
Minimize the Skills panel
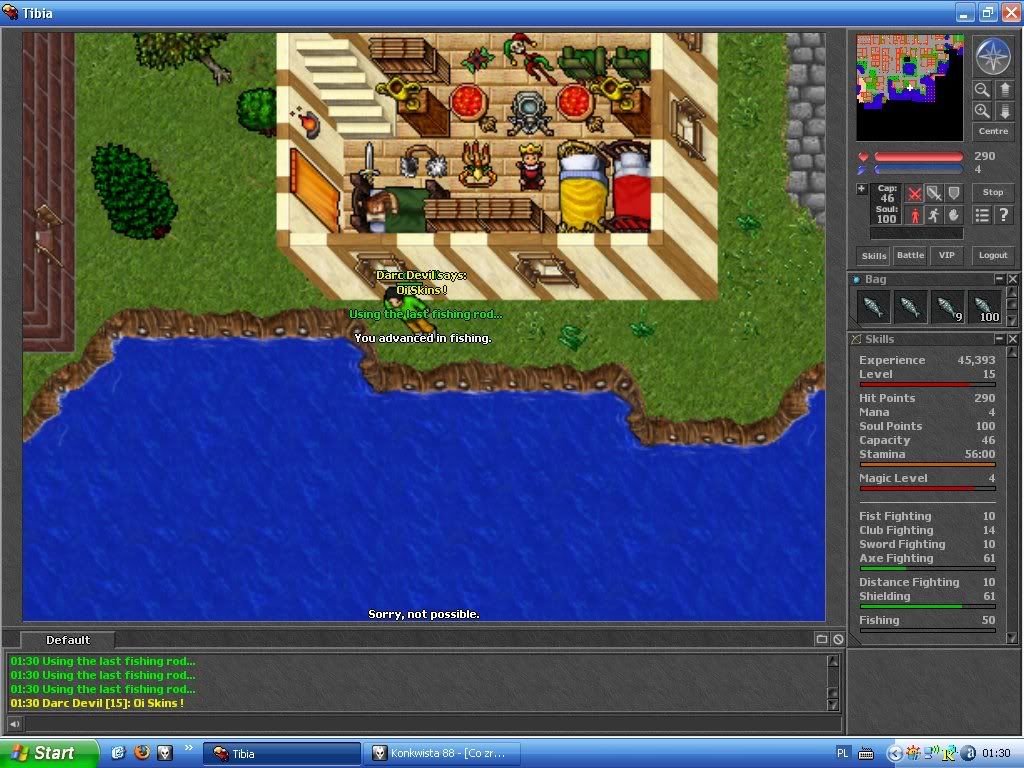(999, 339)
